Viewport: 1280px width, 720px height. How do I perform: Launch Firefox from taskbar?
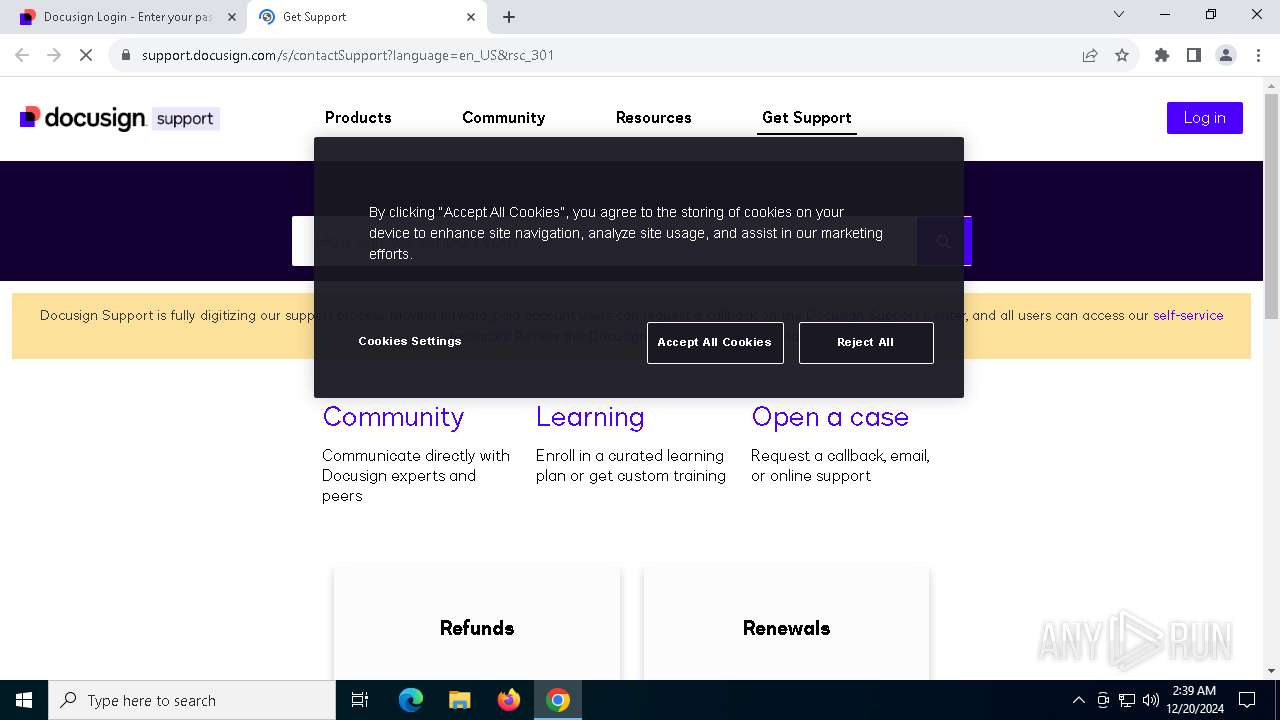509,700
